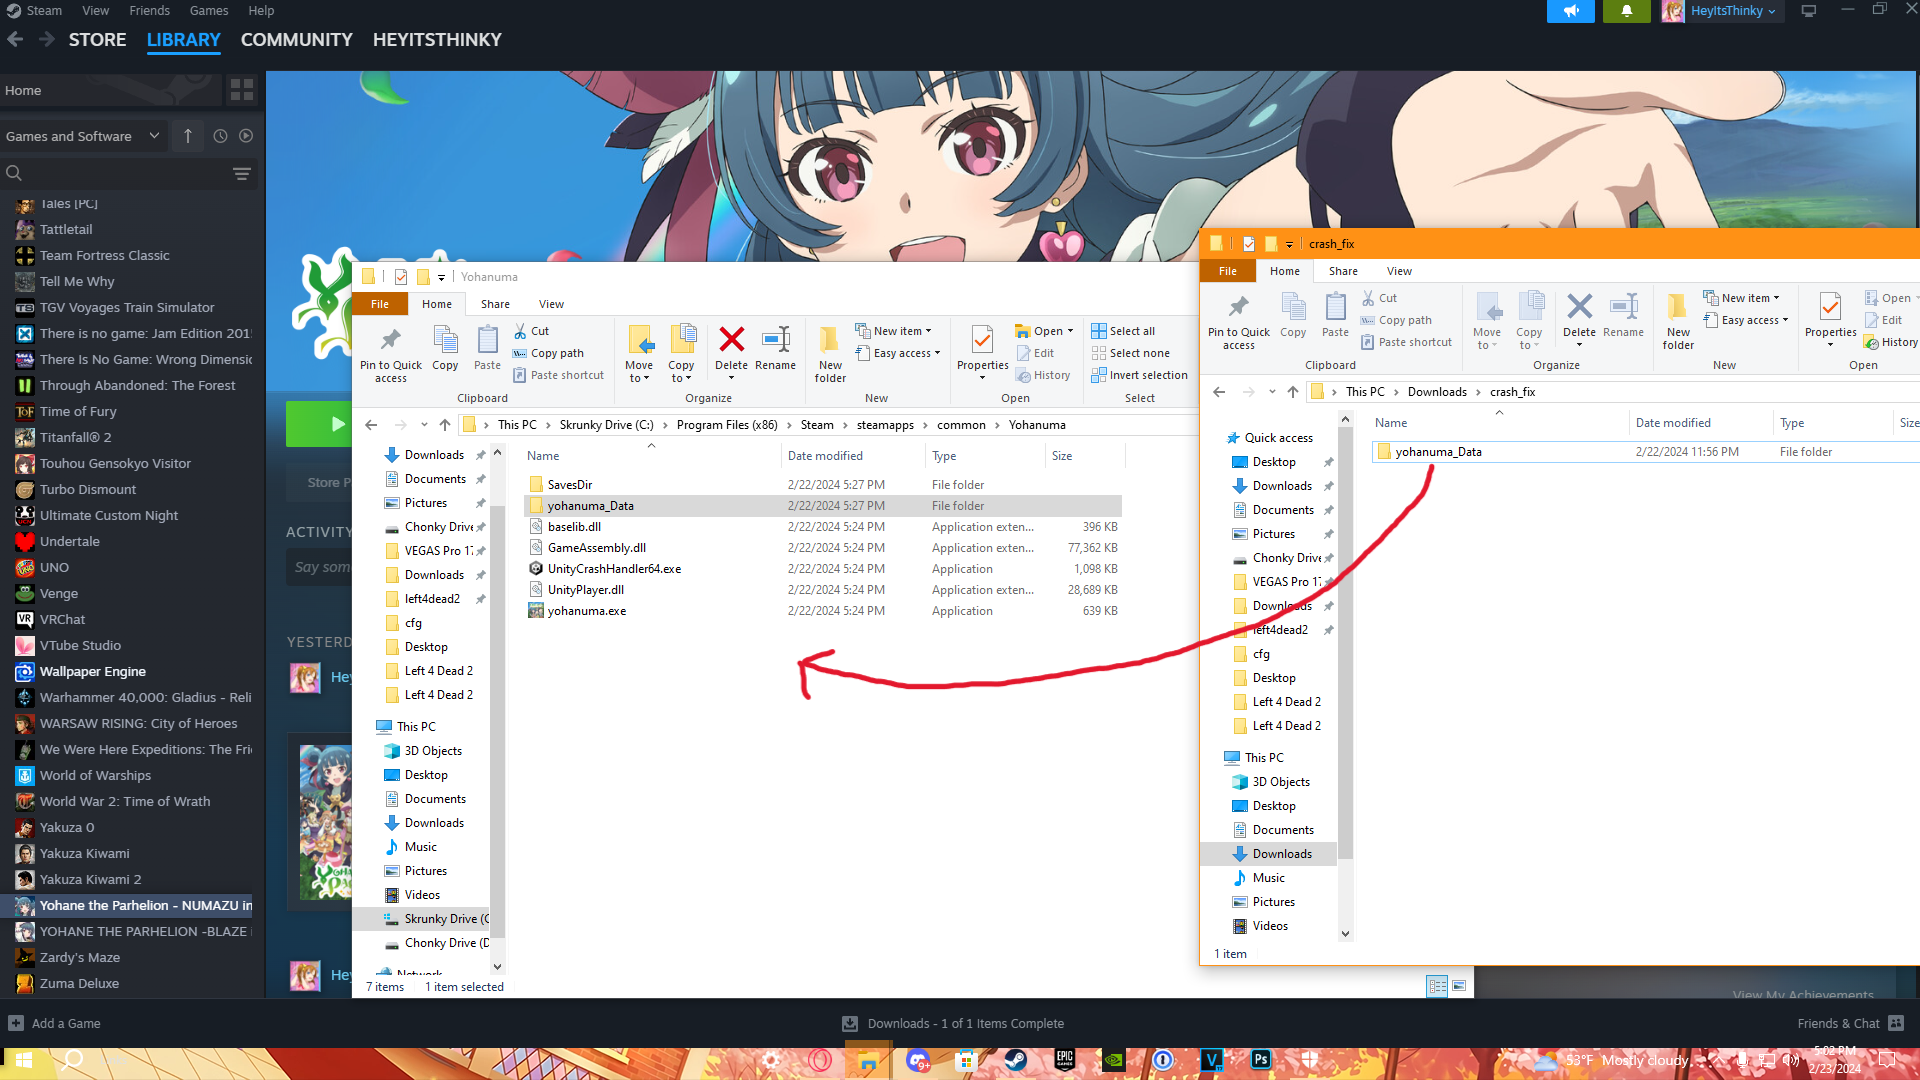Click the Cut scissors icon in Yohanuma ribbon
The image size is (1920, 1080).
click(520, 331)
